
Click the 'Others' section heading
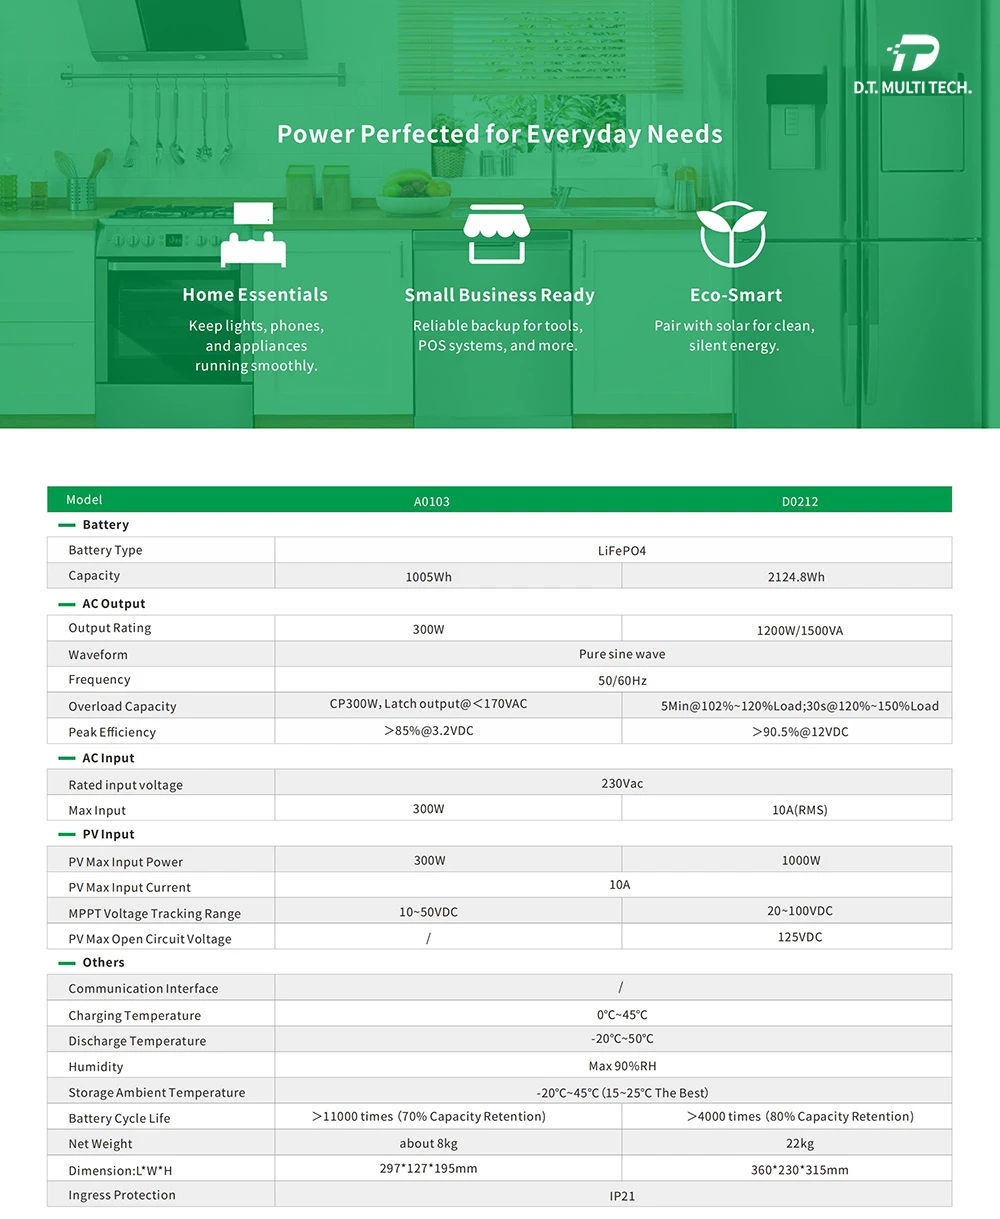(103, 963)
